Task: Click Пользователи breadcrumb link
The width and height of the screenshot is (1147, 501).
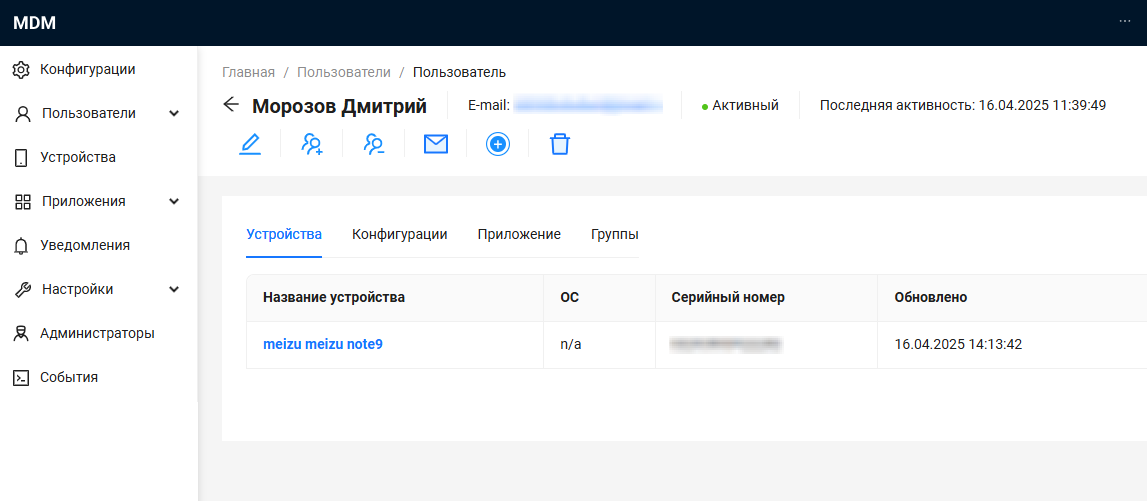Action: click(x=343, y=72)
